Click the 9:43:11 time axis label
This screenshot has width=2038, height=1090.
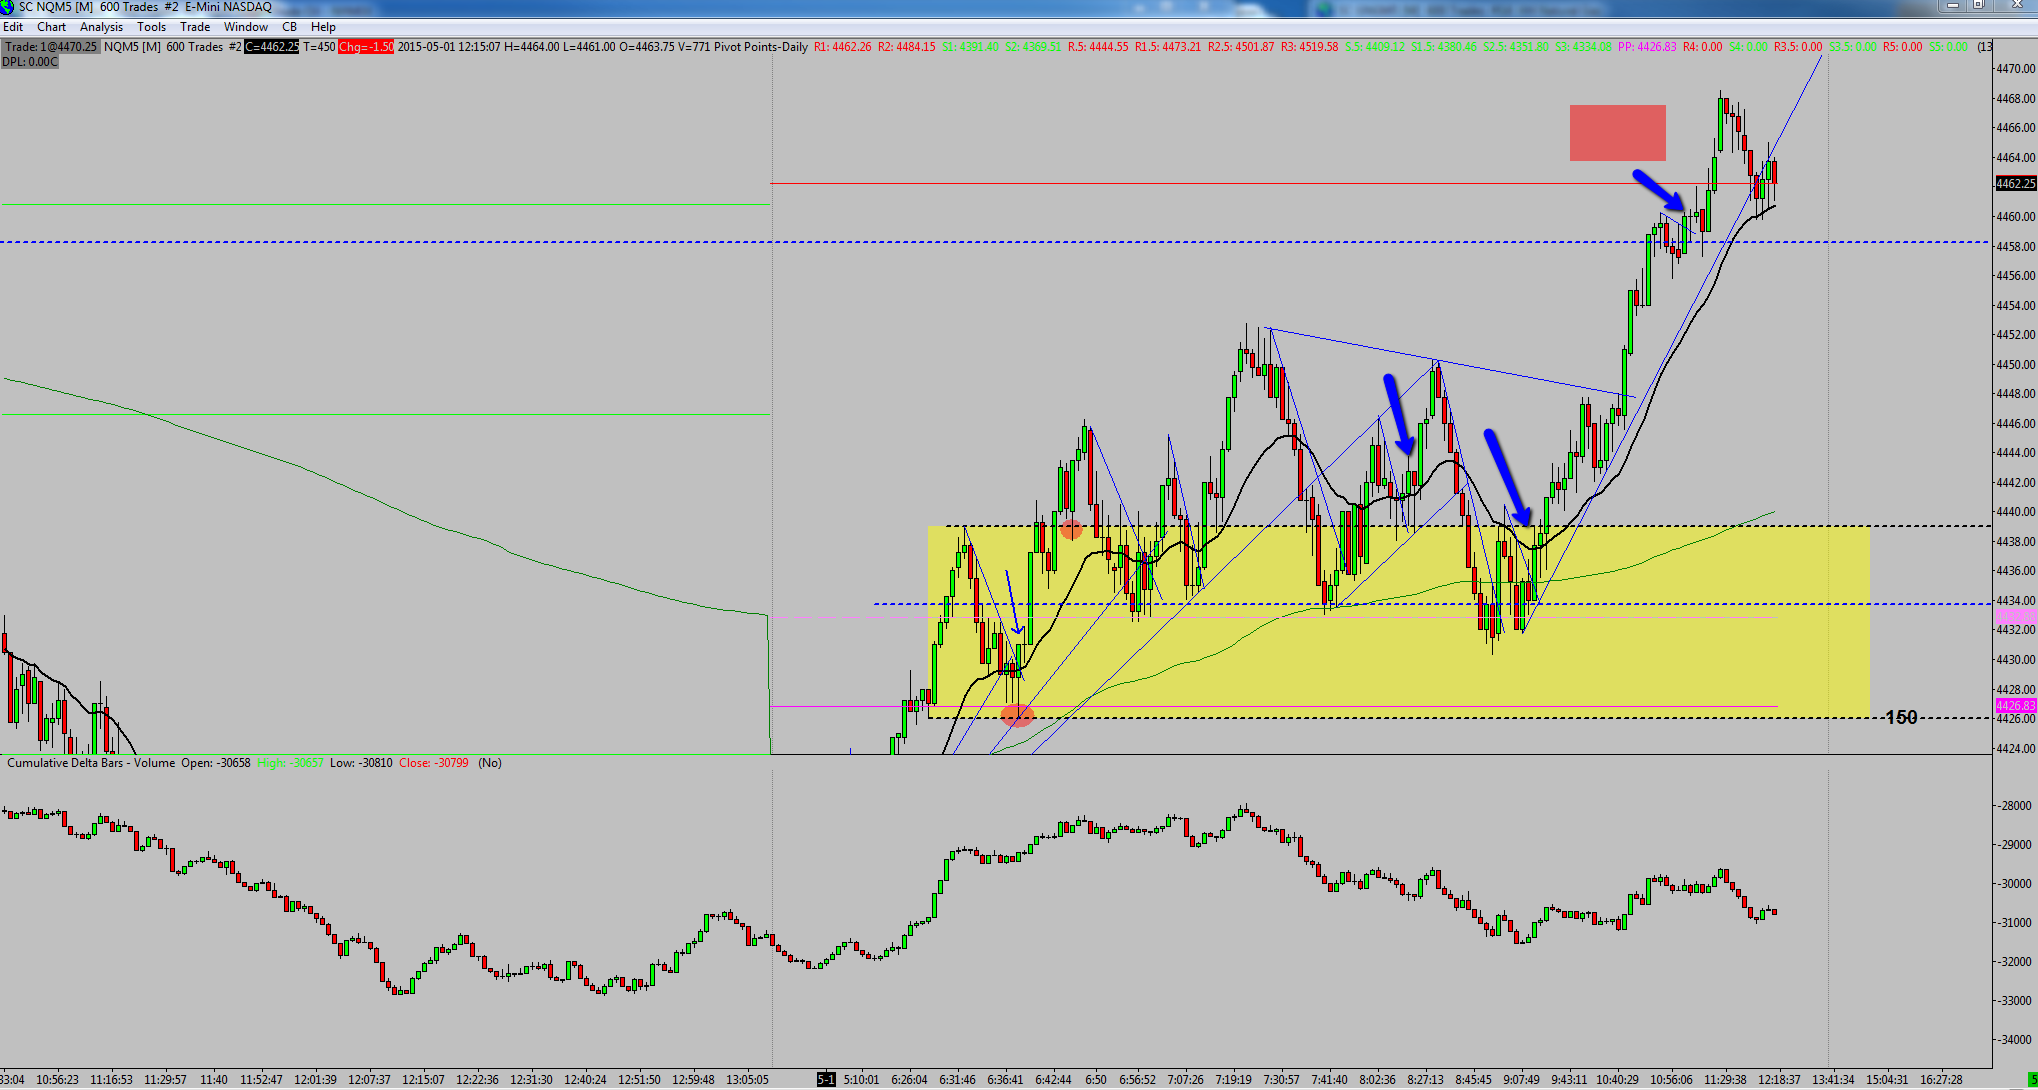point(1569,1080)
